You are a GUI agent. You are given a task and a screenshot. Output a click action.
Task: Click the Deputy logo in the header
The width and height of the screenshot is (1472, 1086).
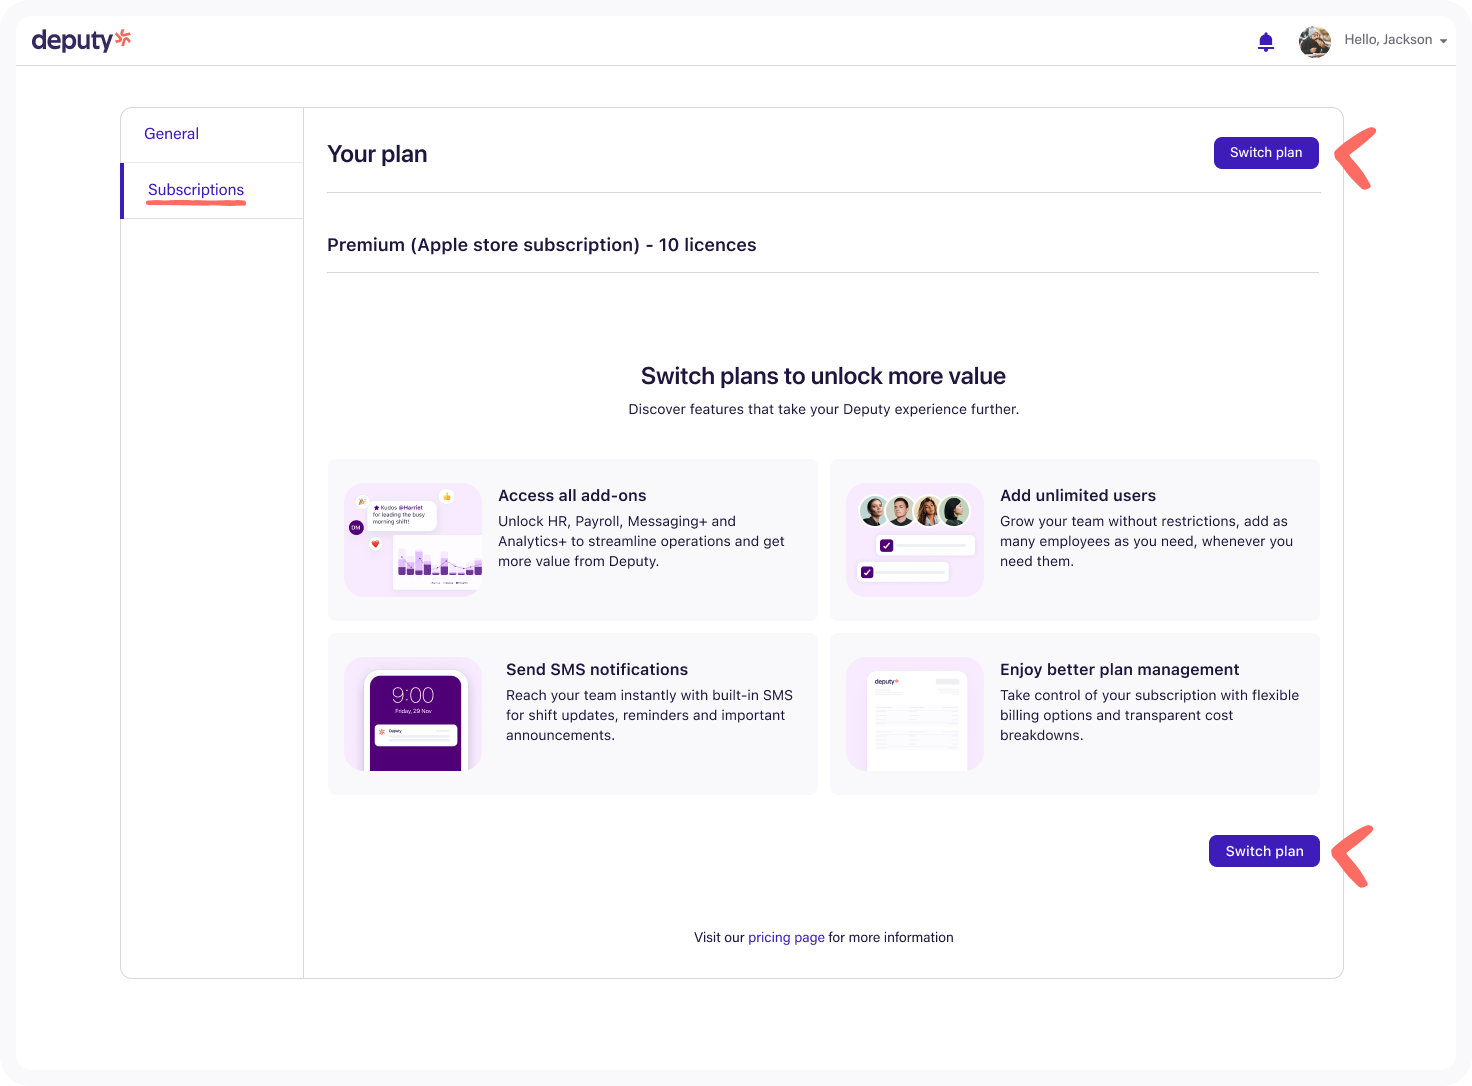click(81, 40)
